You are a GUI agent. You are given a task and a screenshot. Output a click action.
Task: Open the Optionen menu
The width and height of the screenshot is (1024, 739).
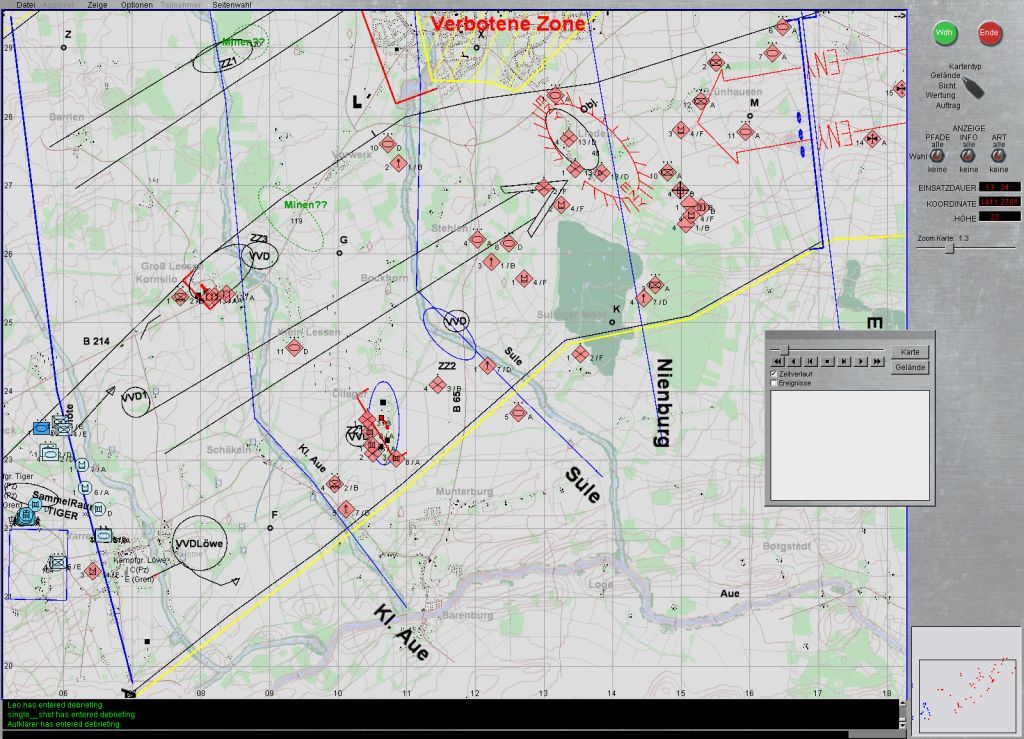click(137, 5)
